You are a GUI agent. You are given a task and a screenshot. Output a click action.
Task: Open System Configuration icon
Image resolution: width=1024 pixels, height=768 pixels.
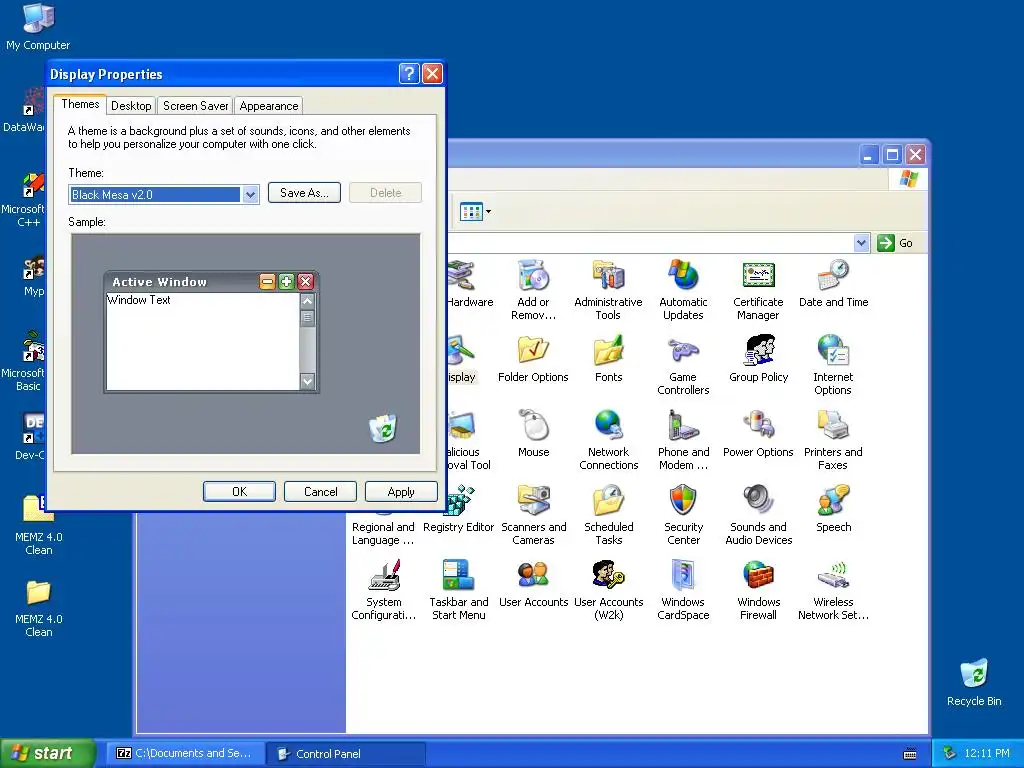click(383, 590)
